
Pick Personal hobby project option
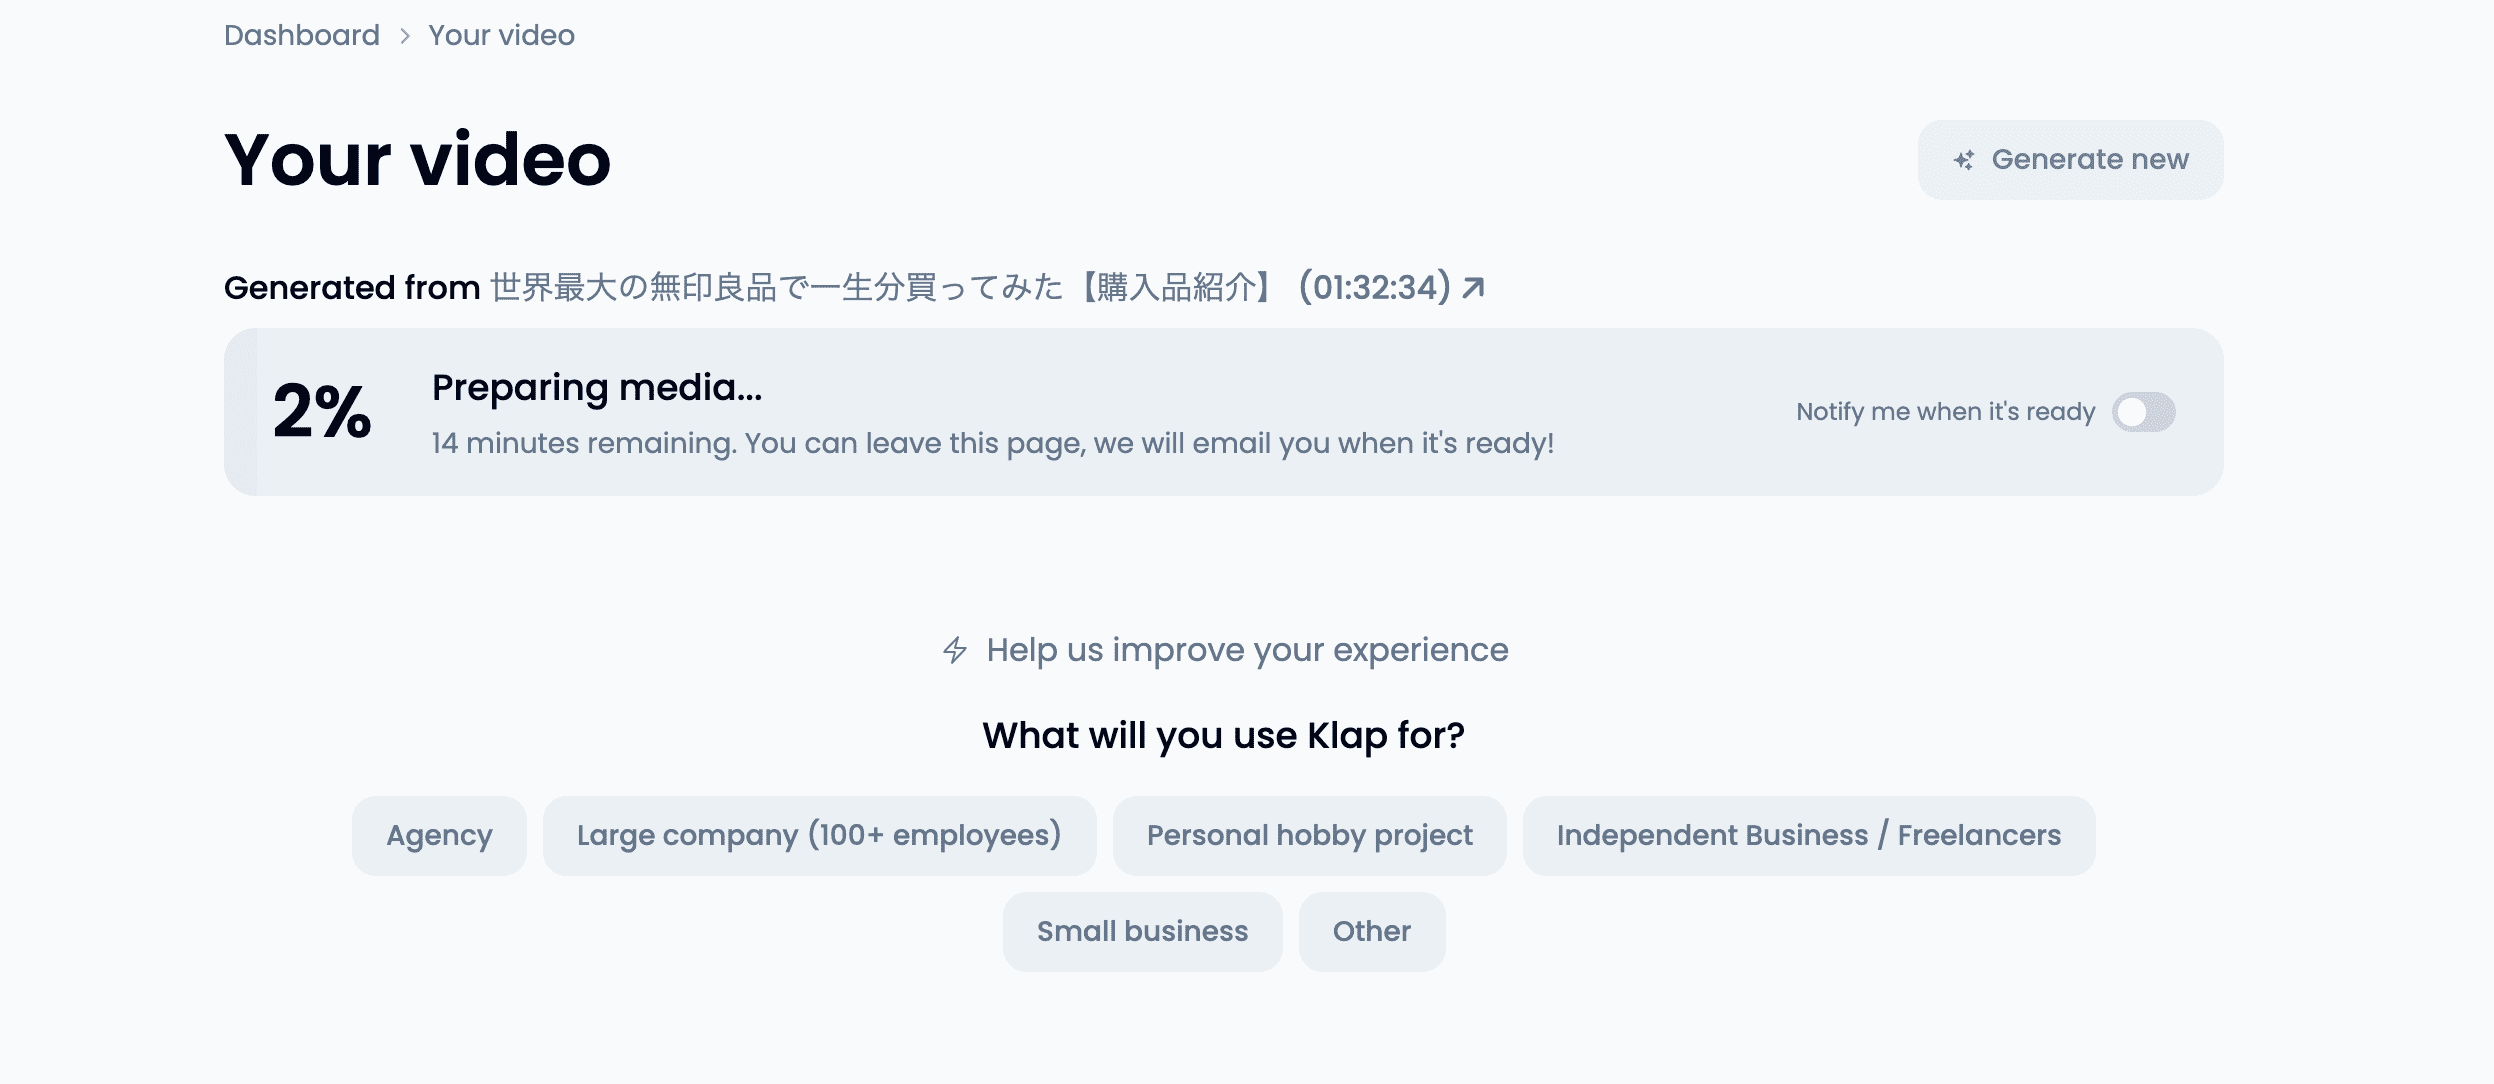tap(1309, 836)
